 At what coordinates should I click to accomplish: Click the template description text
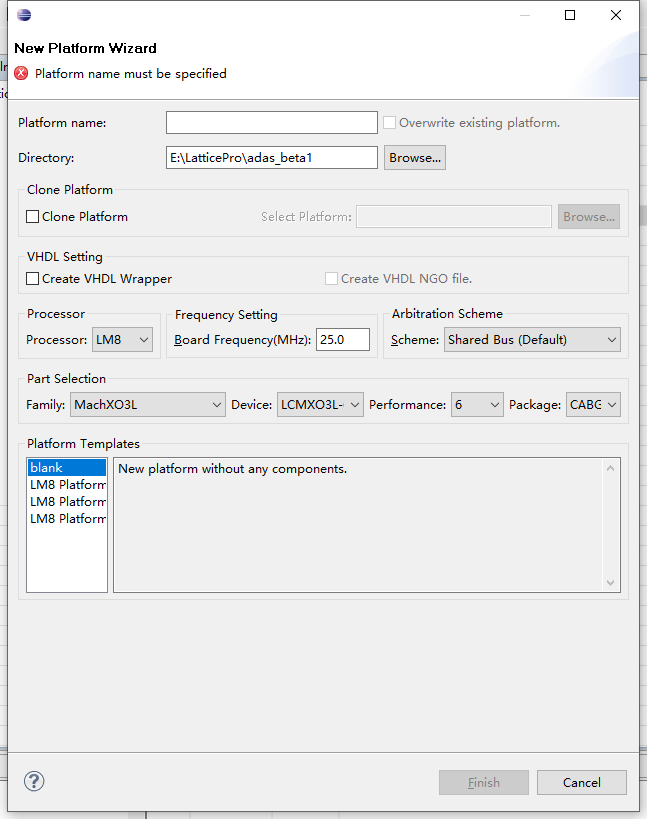pyautogui.click(x=232, y=469)
